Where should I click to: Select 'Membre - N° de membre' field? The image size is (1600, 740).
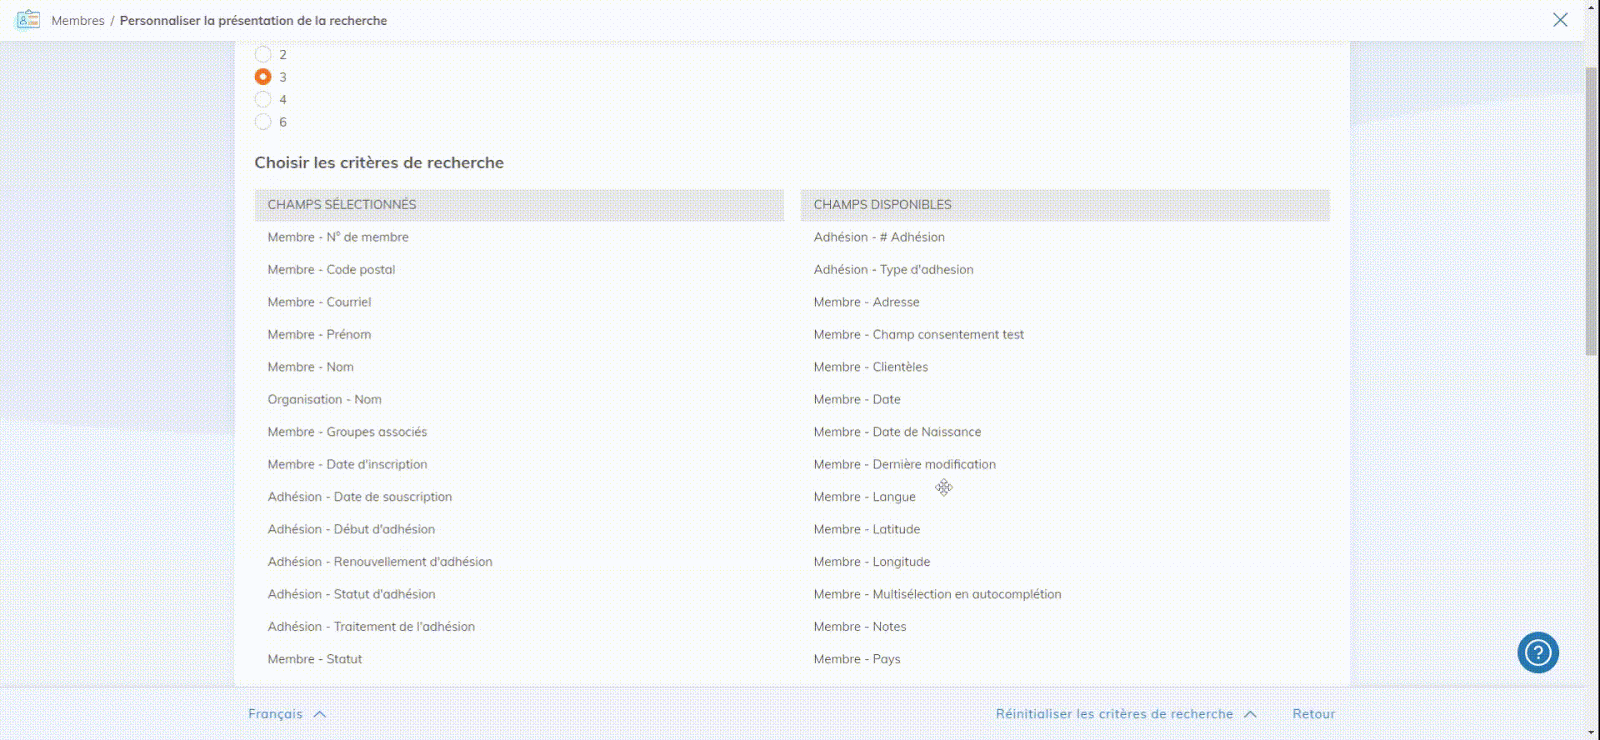pyautogui.click(x=338, y=237)
